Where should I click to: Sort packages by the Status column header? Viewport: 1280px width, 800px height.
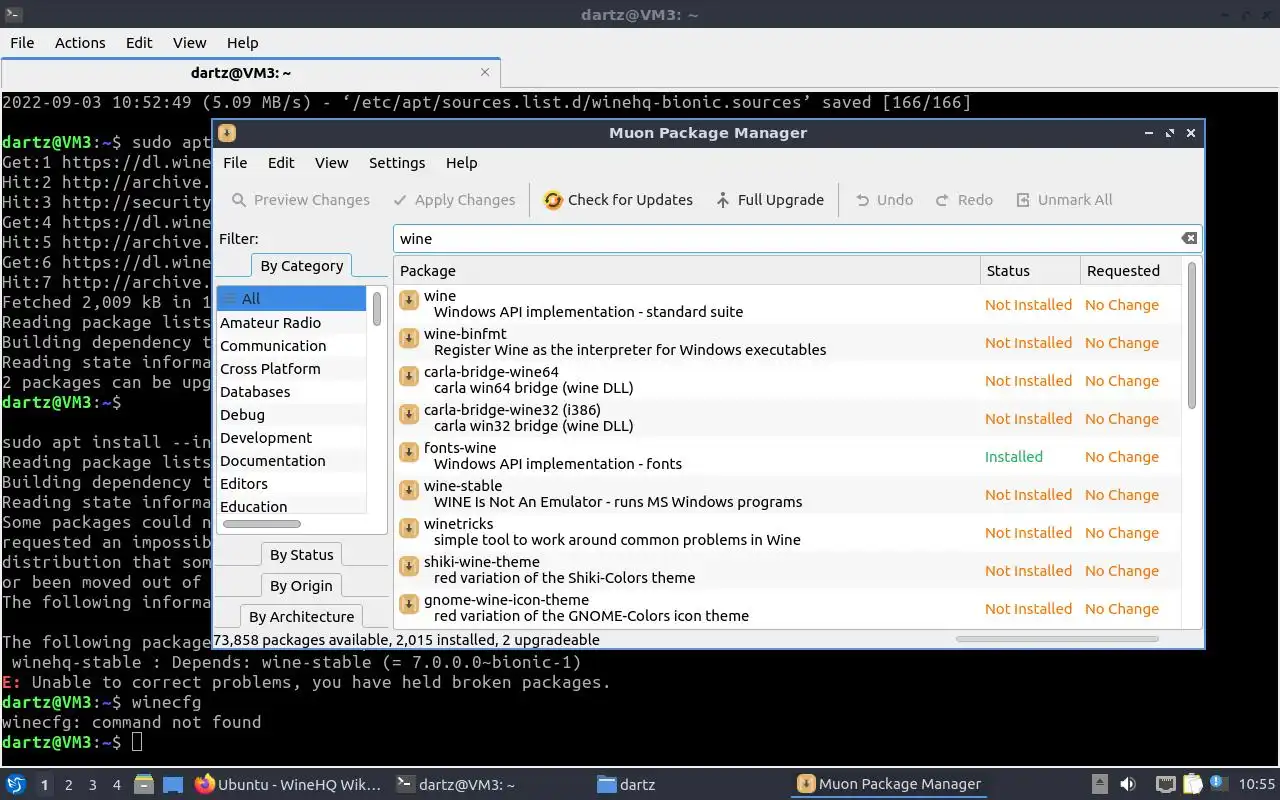pos(1030,271)
